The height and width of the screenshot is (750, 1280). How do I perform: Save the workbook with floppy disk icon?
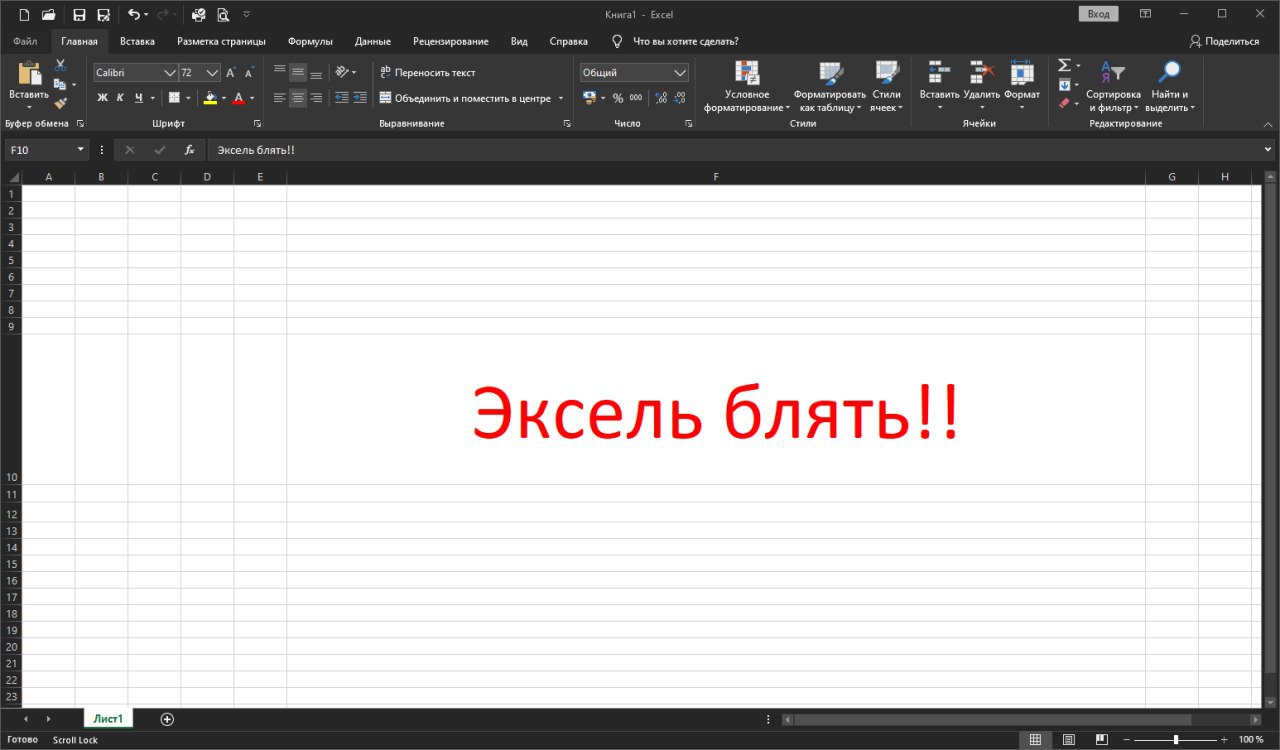click(79, 15)
